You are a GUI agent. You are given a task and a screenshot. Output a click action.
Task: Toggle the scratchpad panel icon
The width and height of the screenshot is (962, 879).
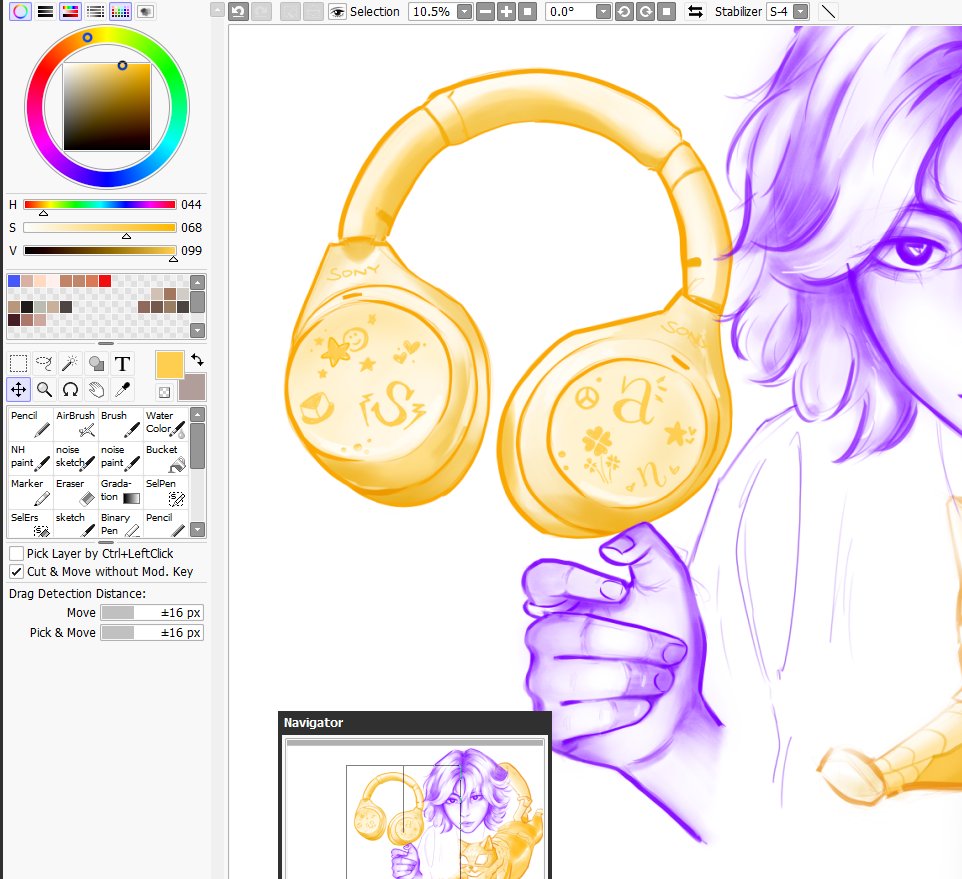pyautogui.click(x=145, y=11)
